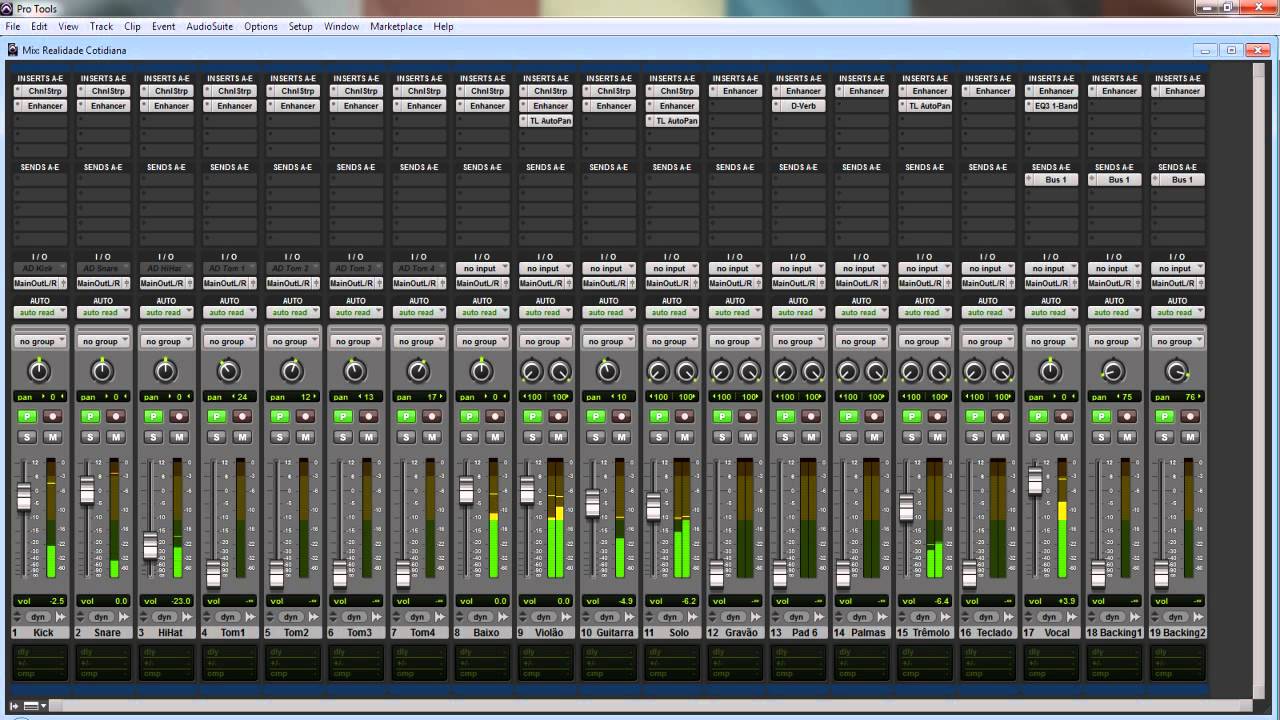The width and height of the screenshot is (1280, 720).
Task: Click the dyn button on Kick track
Action: tap(39, 617)
